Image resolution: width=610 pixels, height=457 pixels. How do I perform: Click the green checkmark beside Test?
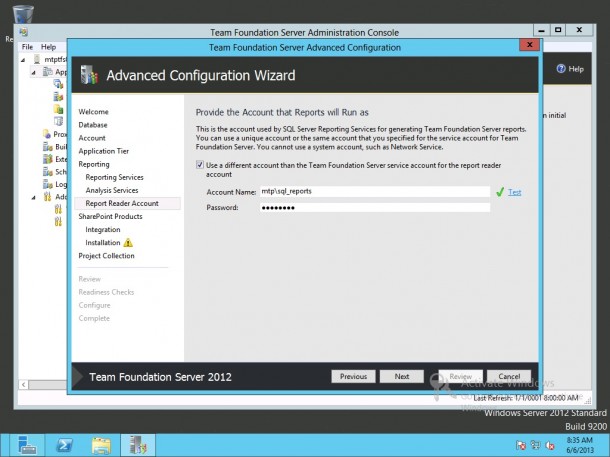(500, 192)
